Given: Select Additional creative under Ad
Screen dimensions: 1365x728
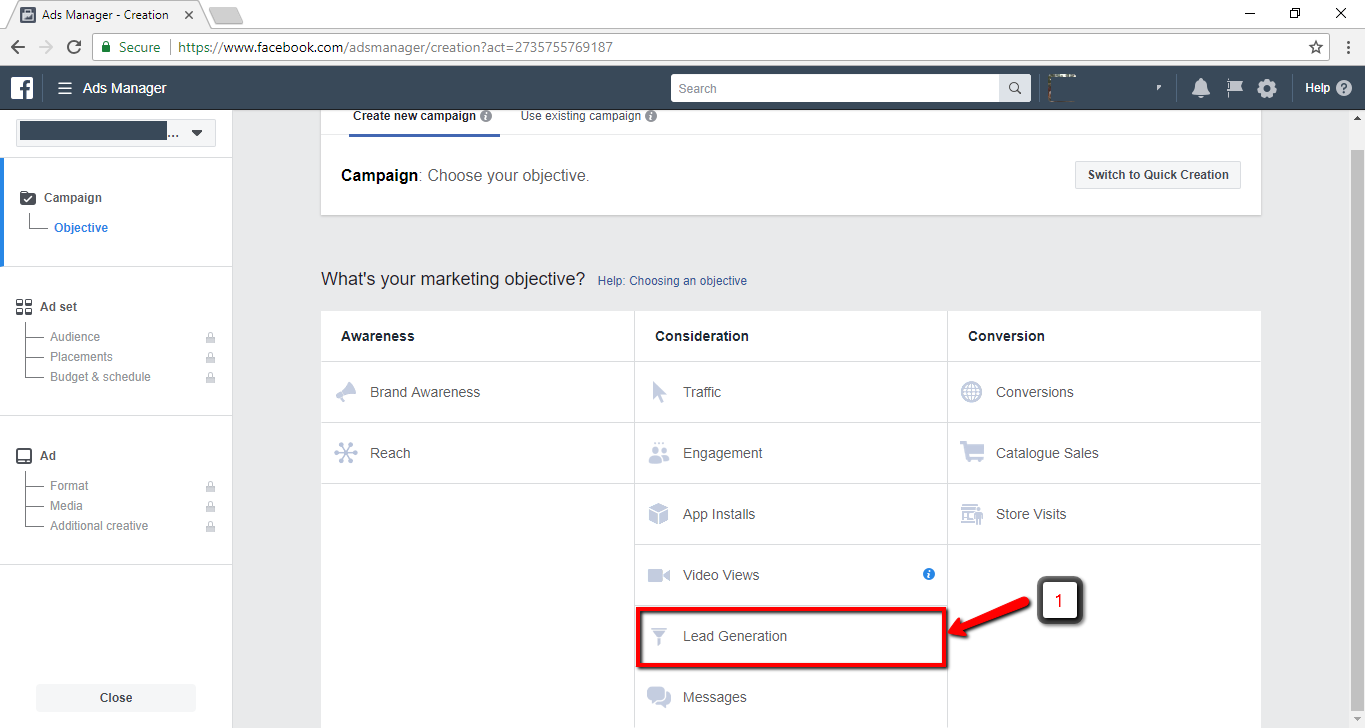Looking at the screenshot, I should pyautogui.click(x=99, y=526).
